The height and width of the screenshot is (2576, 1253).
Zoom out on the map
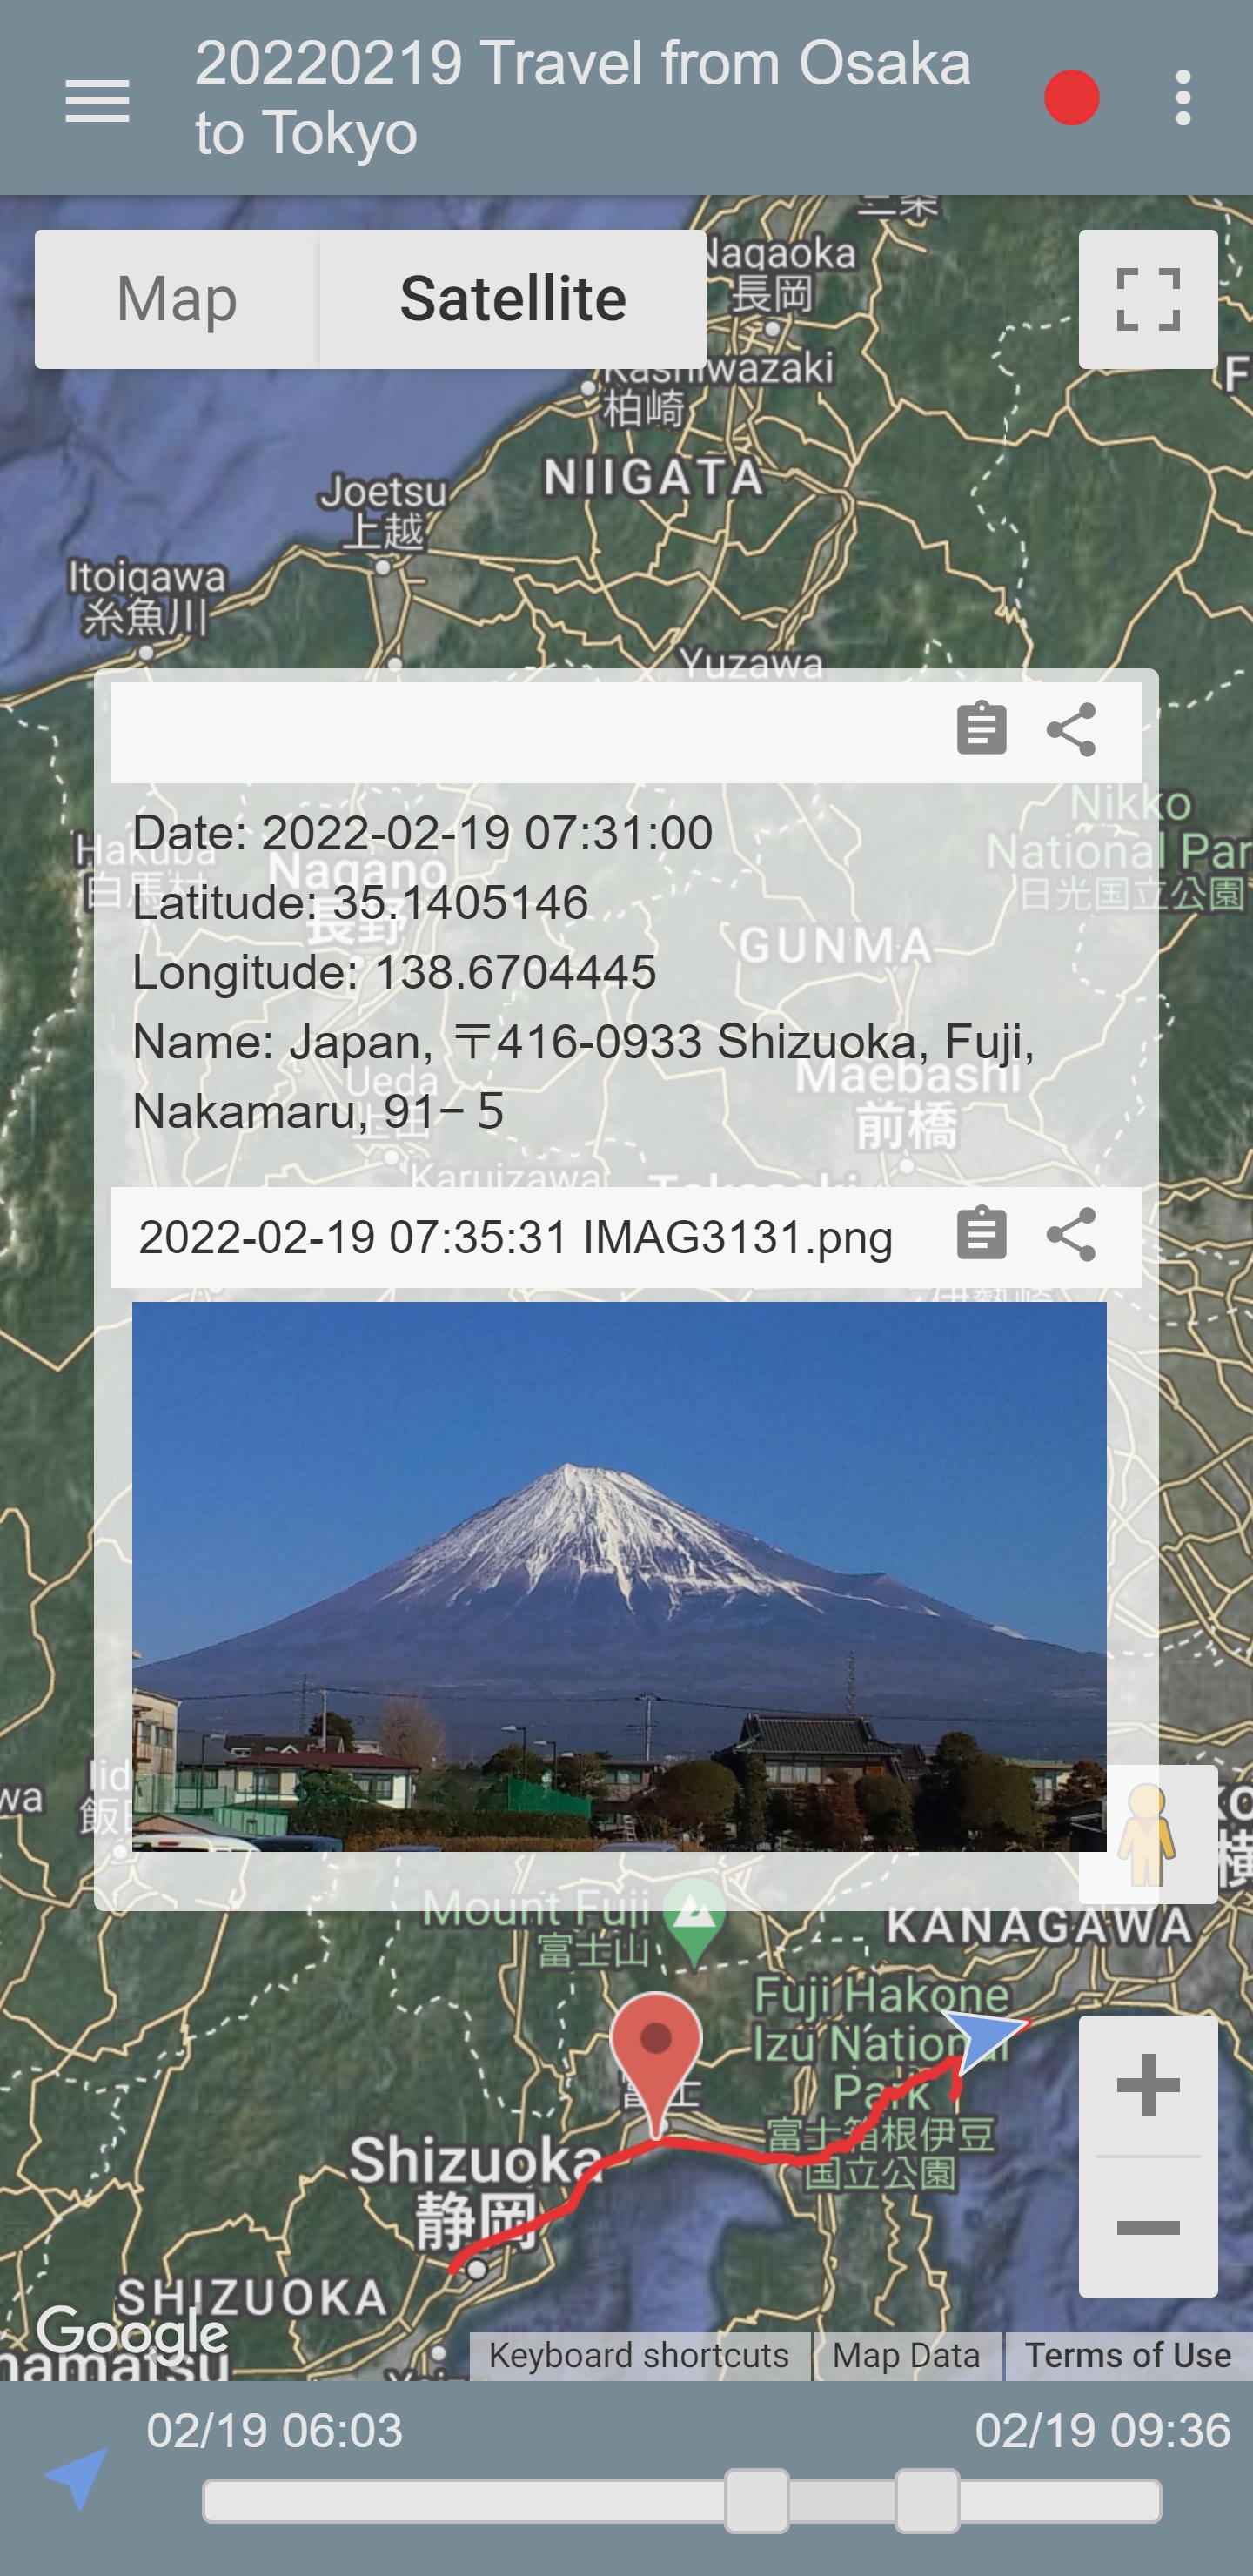tap(1148, 2227)
